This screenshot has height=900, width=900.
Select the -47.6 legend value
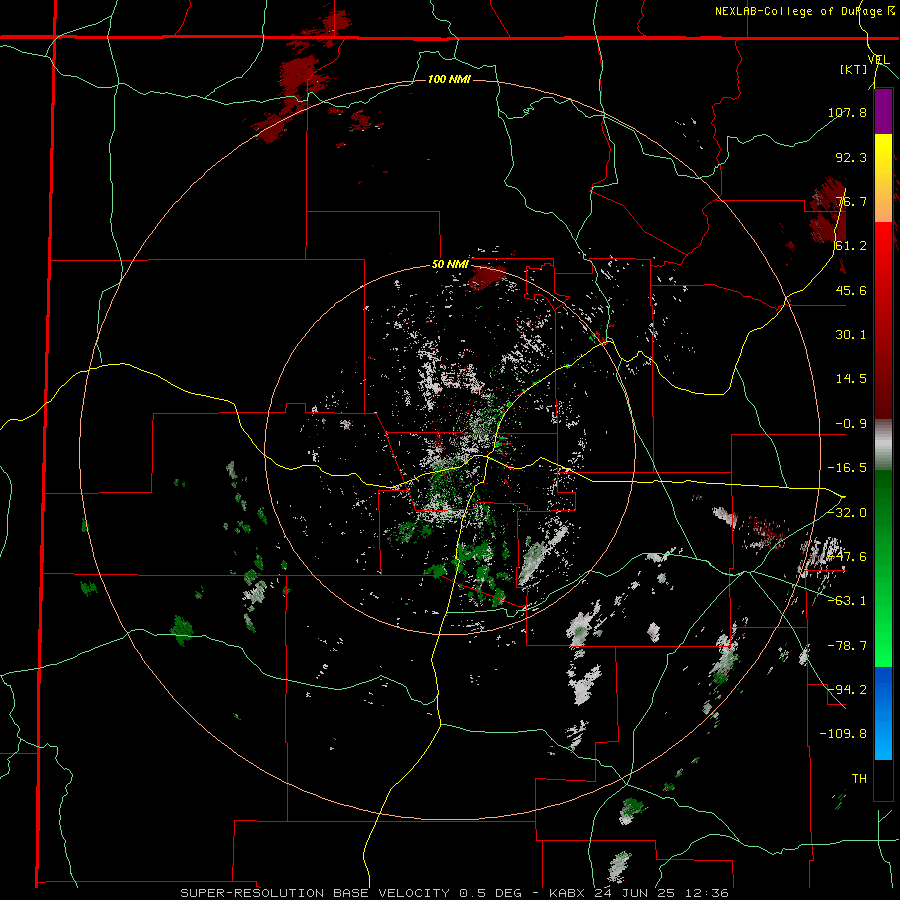click(847, 557)
